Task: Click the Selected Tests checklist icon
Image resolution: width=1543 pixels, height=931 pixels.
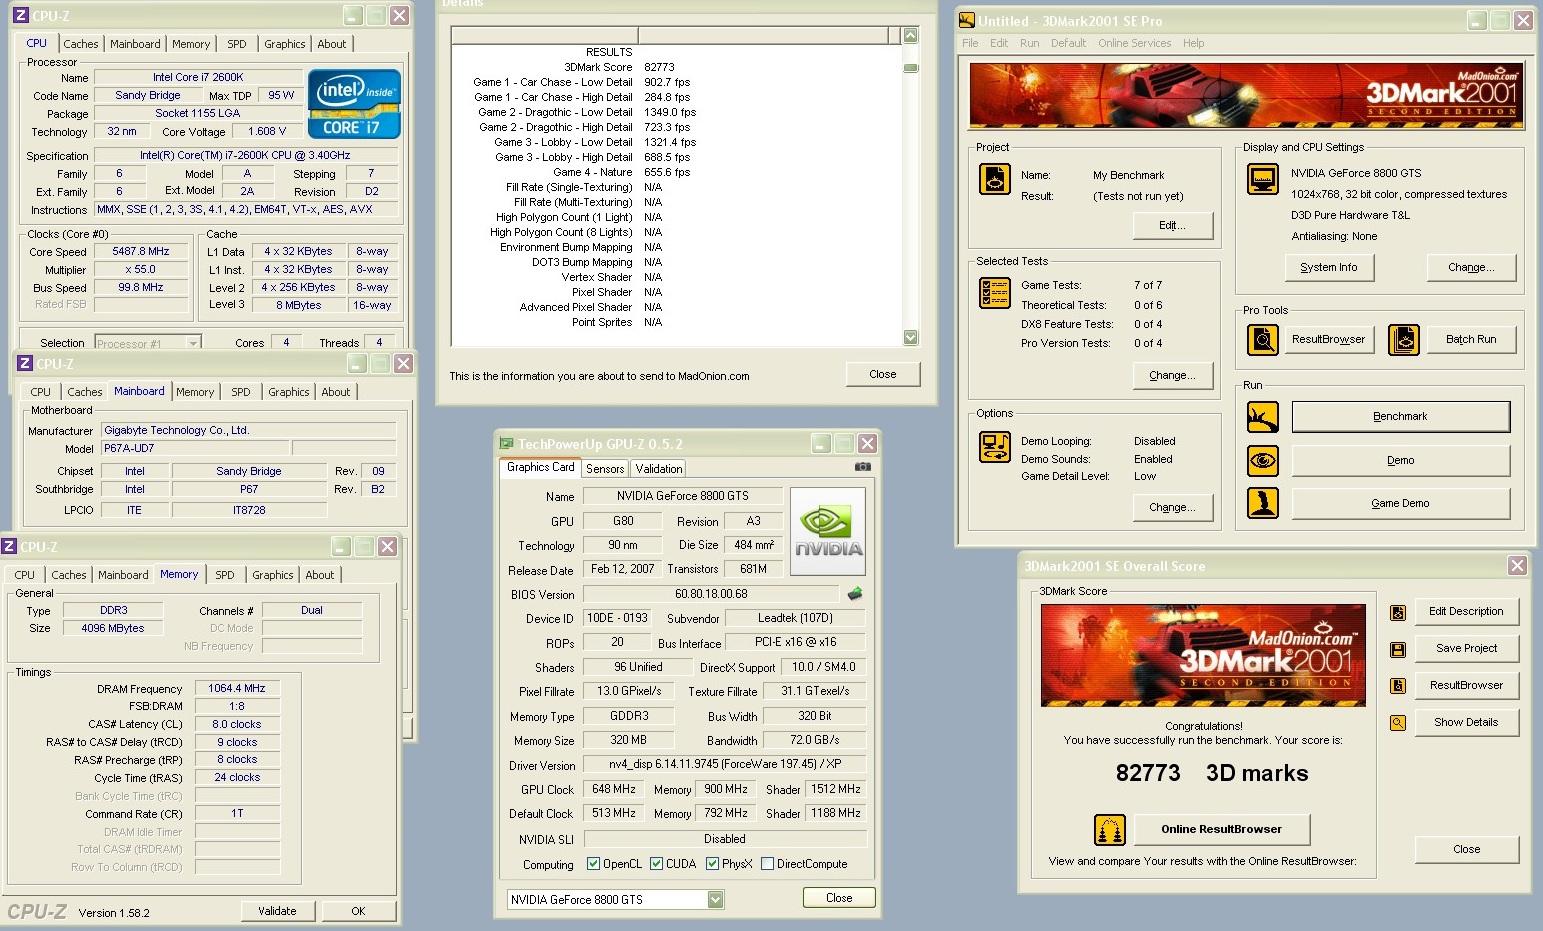Action: tap(994, 293)
